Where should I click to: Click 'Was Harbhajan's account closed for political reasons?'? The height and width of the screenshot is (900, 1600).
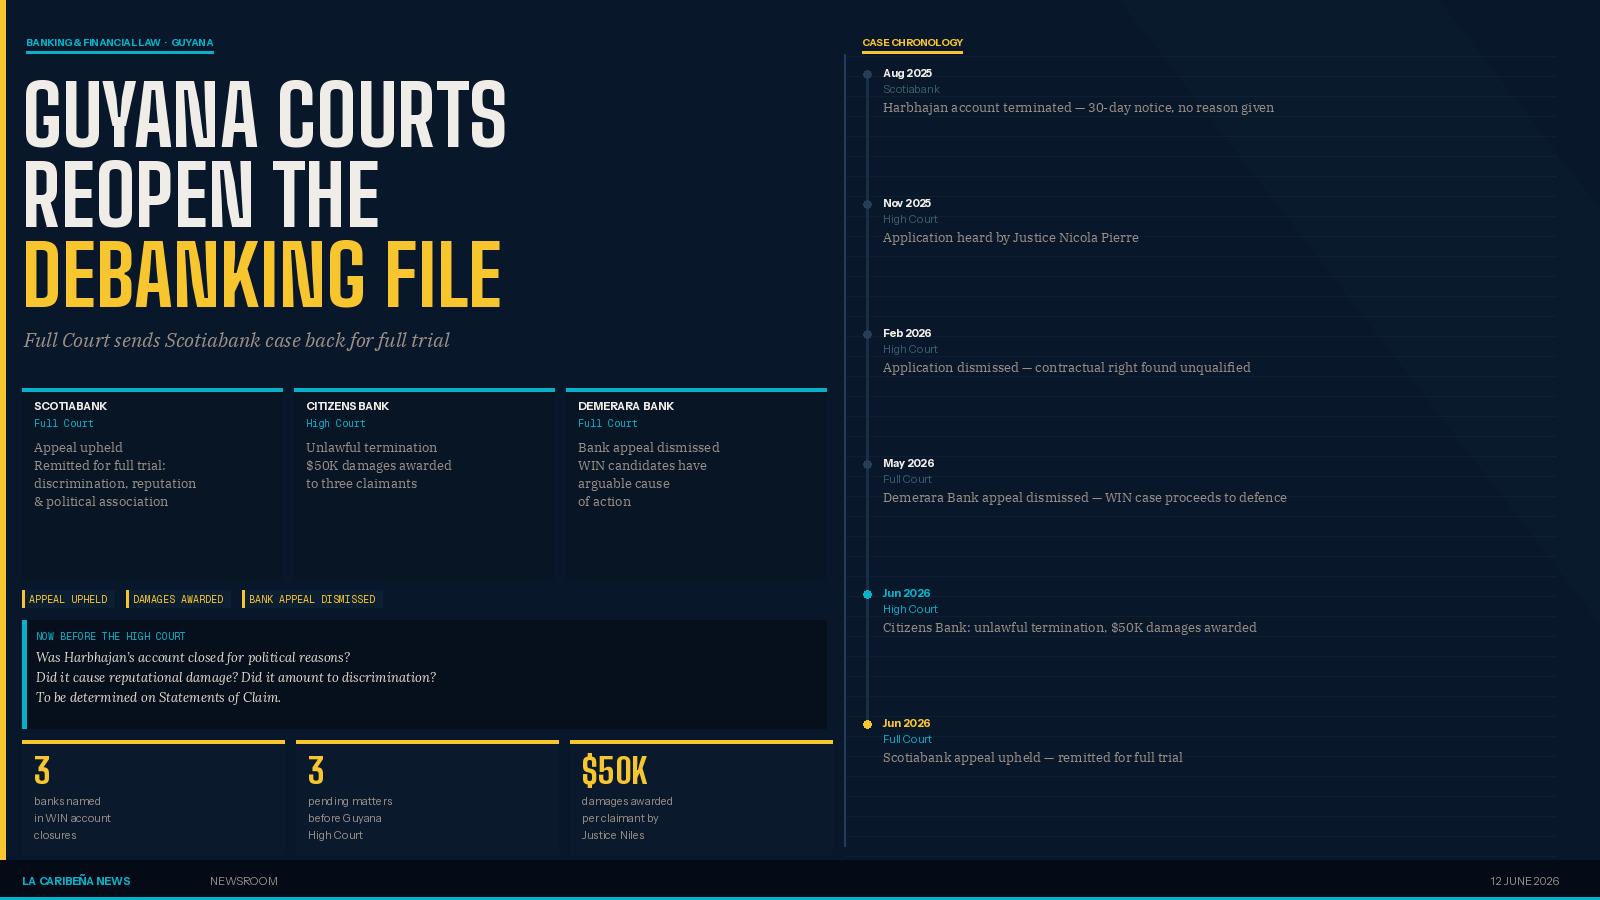193,658
